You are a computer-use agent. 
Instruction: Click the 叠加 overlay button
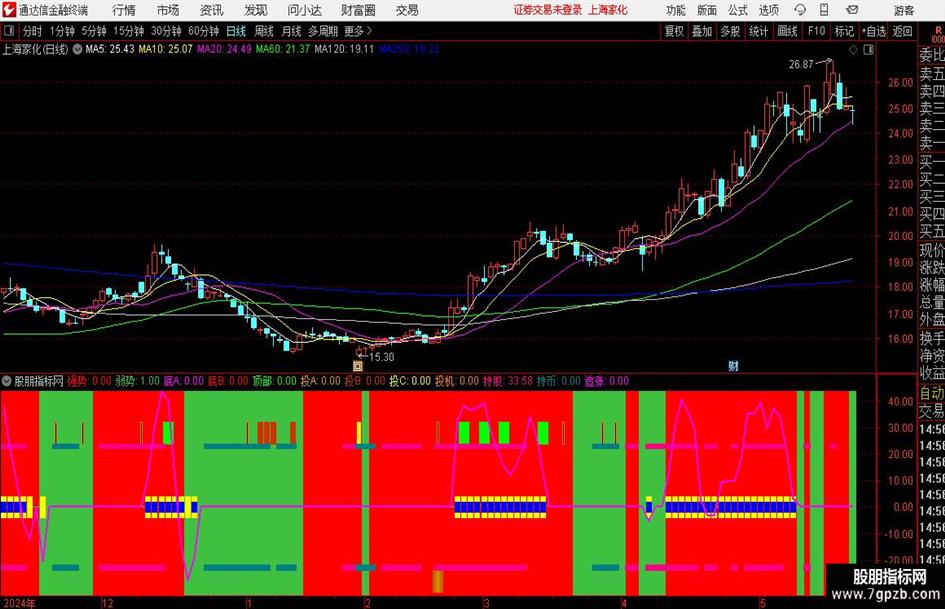click(x=702, y=31)
